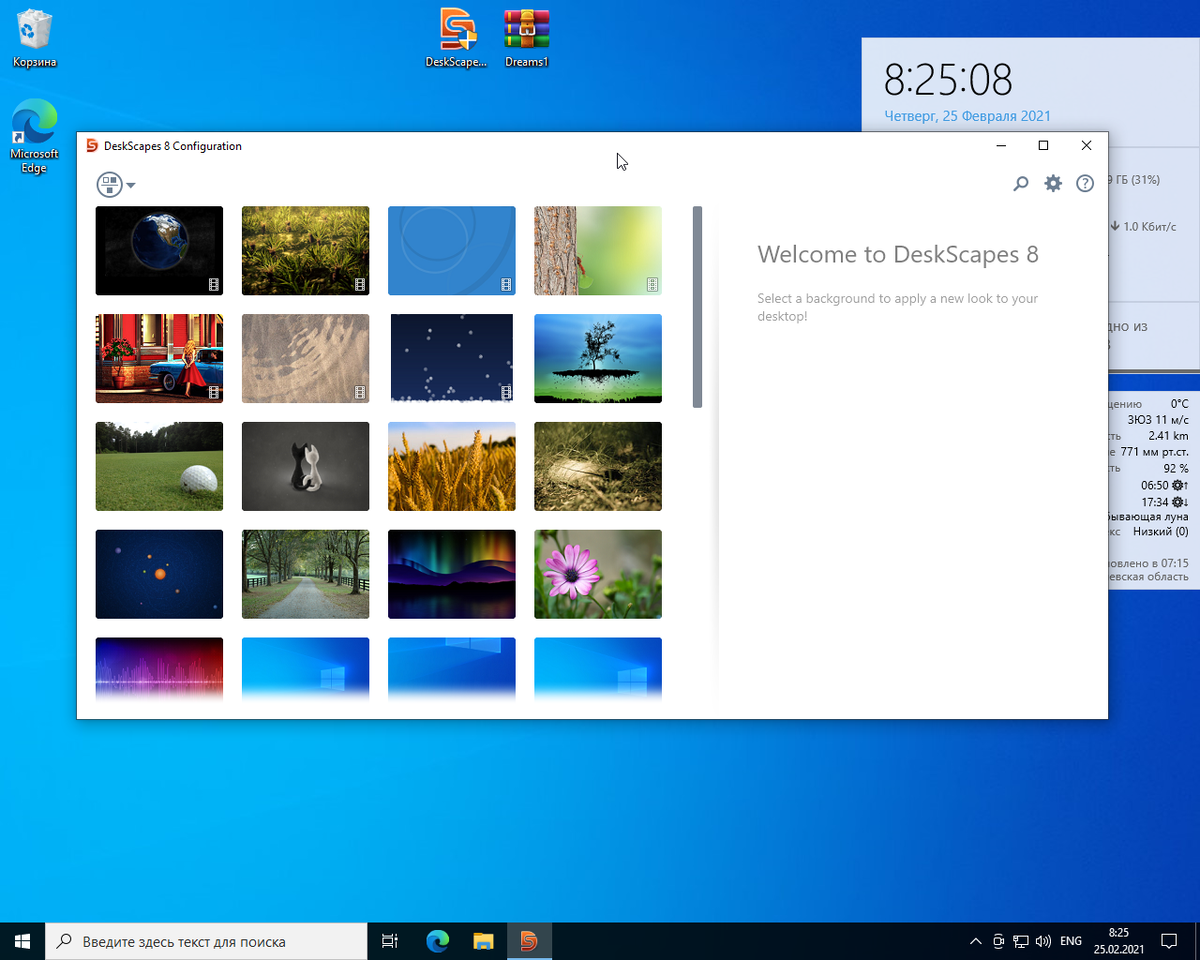Screen dimensions: 1200x960
Task: Select the golden wheat field background
Action: (x=451, y=467)
